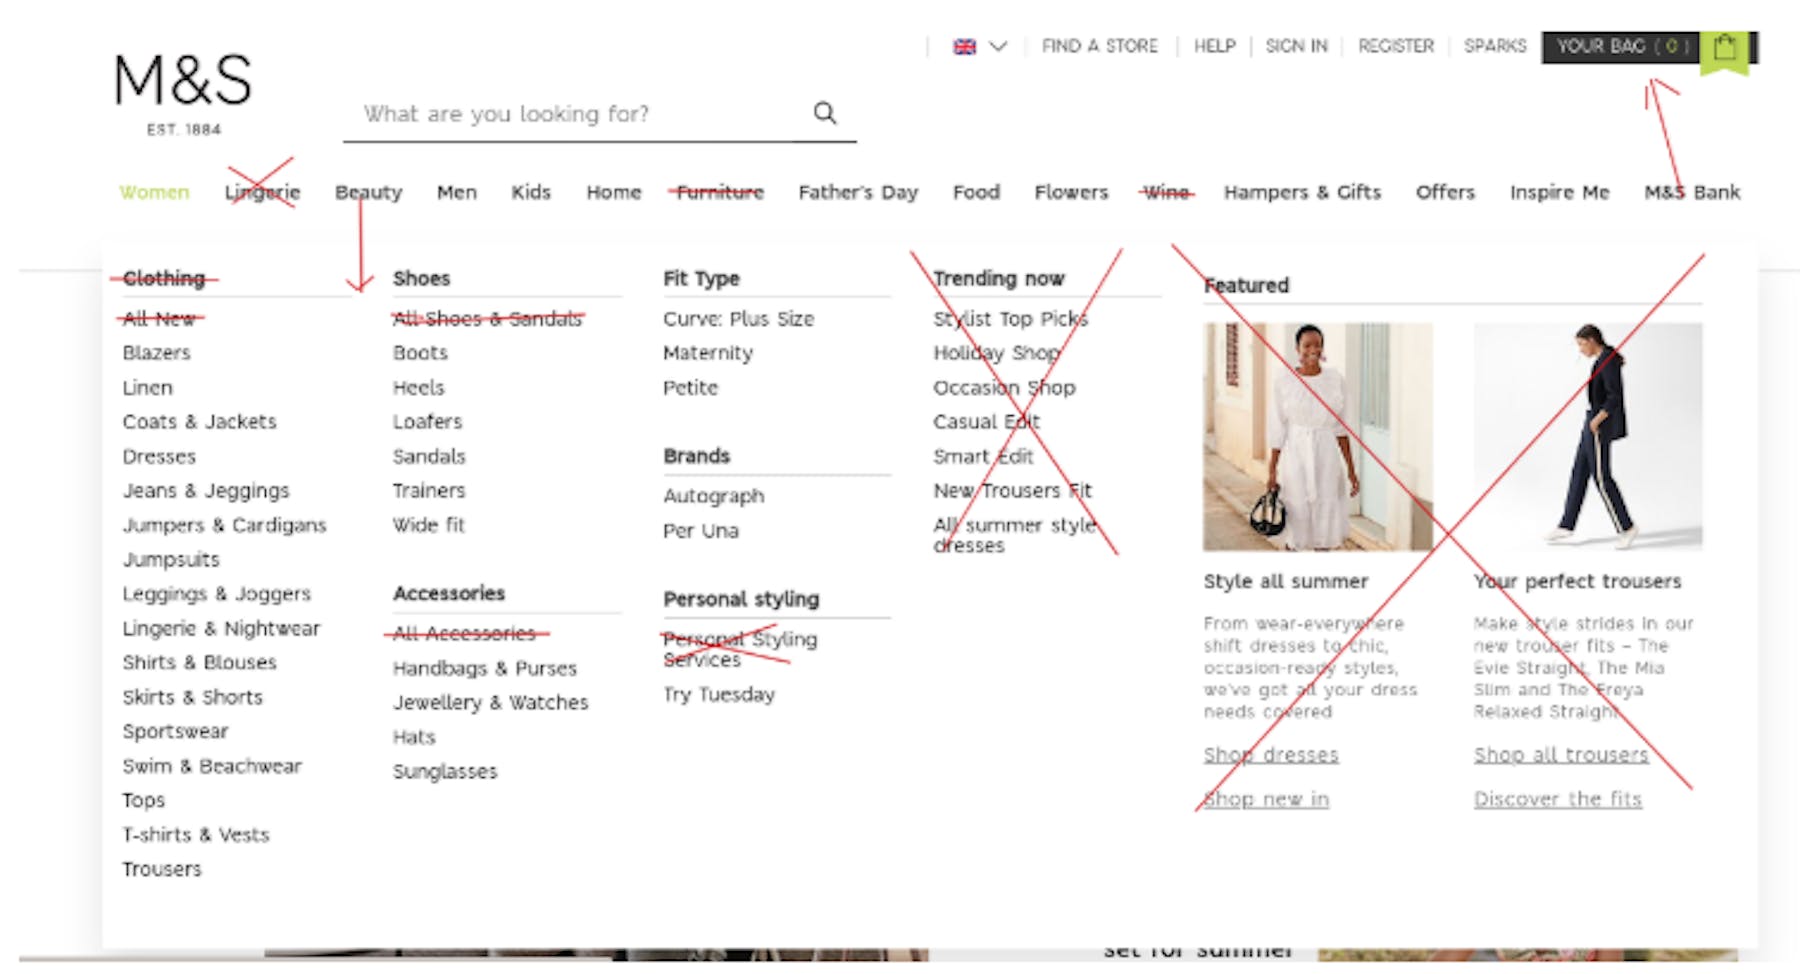
Task: Click the magnifier search icon
Action: tap(824, 113)
